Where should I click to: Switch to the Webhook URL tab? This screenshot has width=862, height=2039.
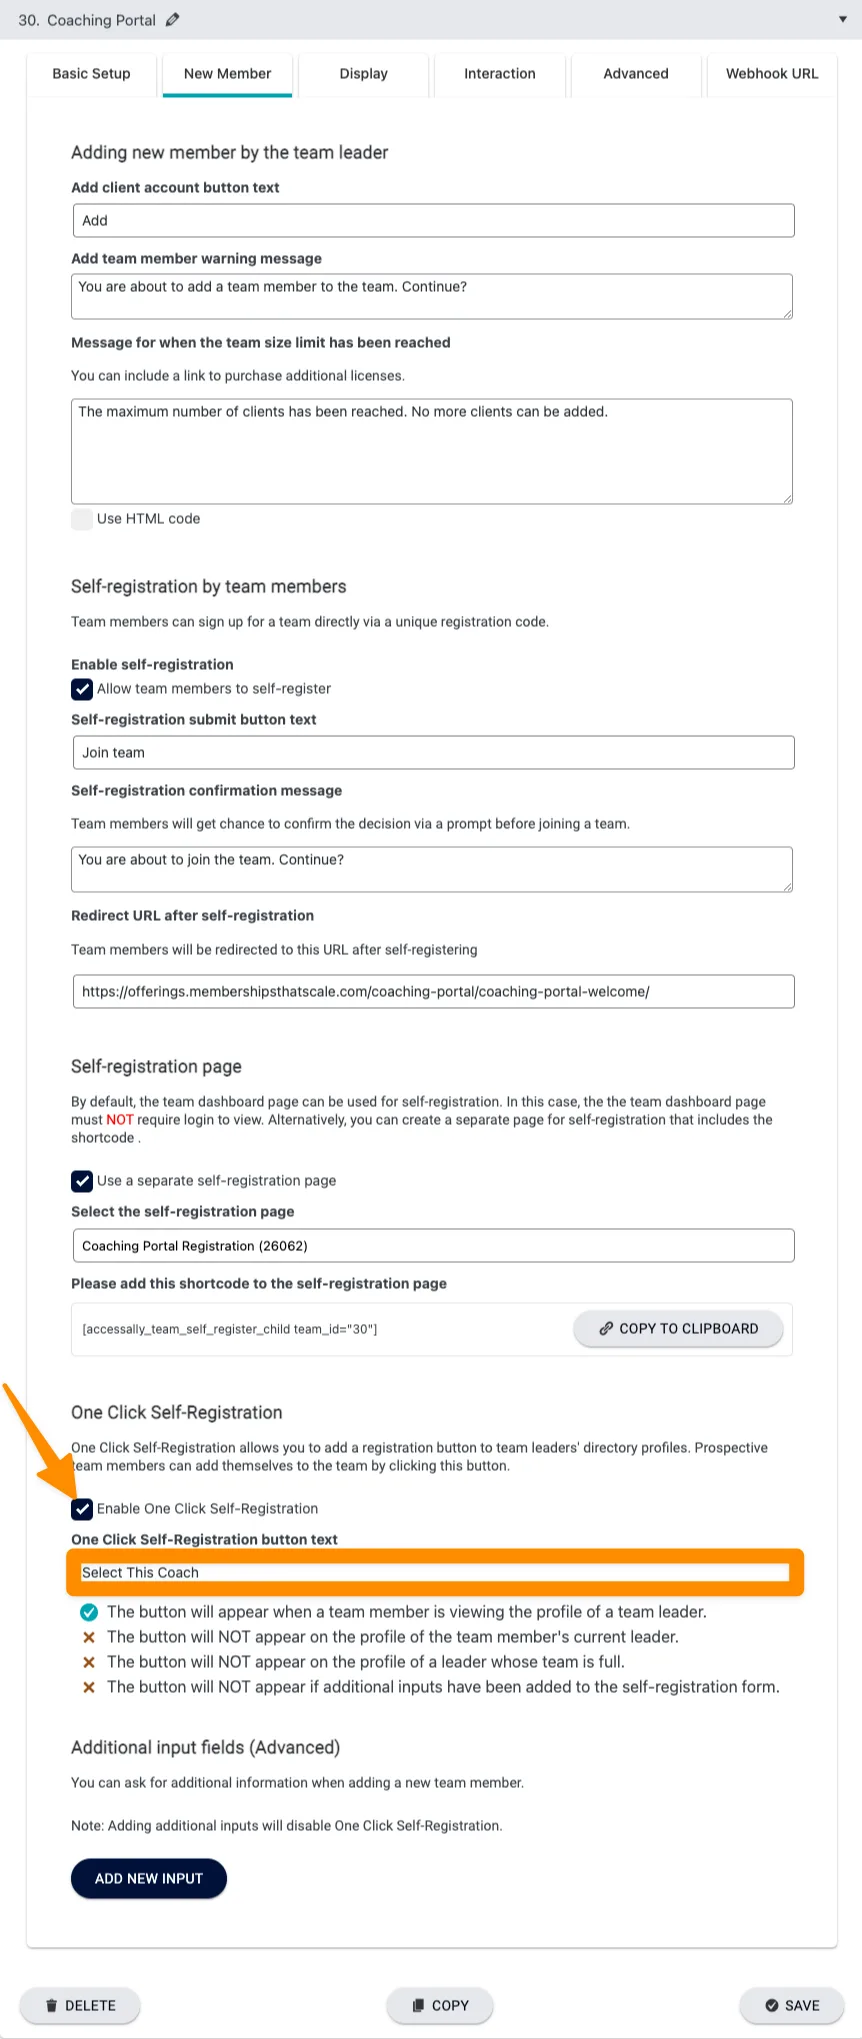pyautogui.click(x=772, y=73)
